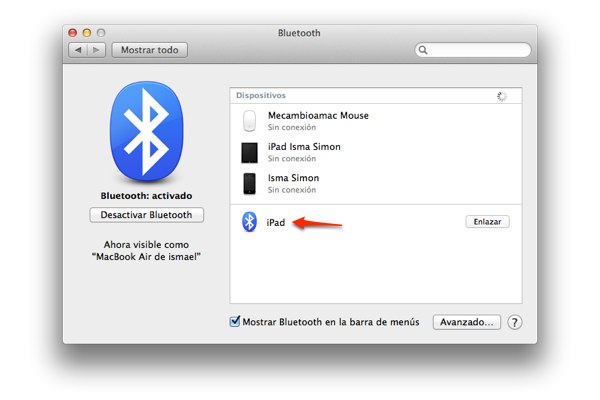Click the Bluetooth: activado status text
The image size is (600, 400).
pos(147,196)
